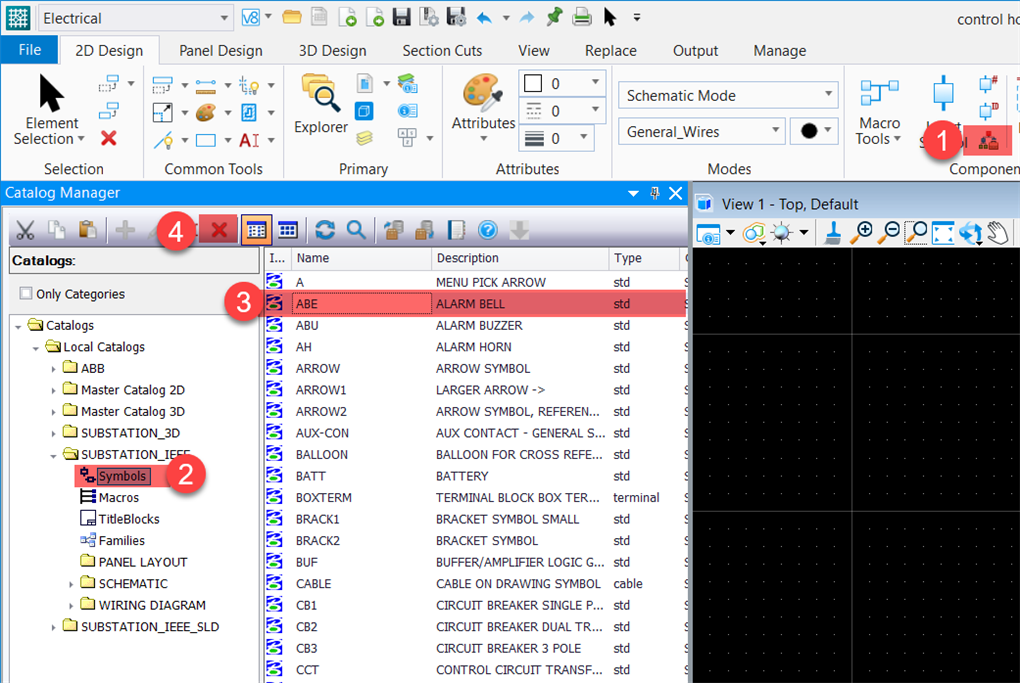This screenshot has width=1020, height=683.
Task: Open Catalog Manager help with the question mark icon
Action: [x=485, y=230]
